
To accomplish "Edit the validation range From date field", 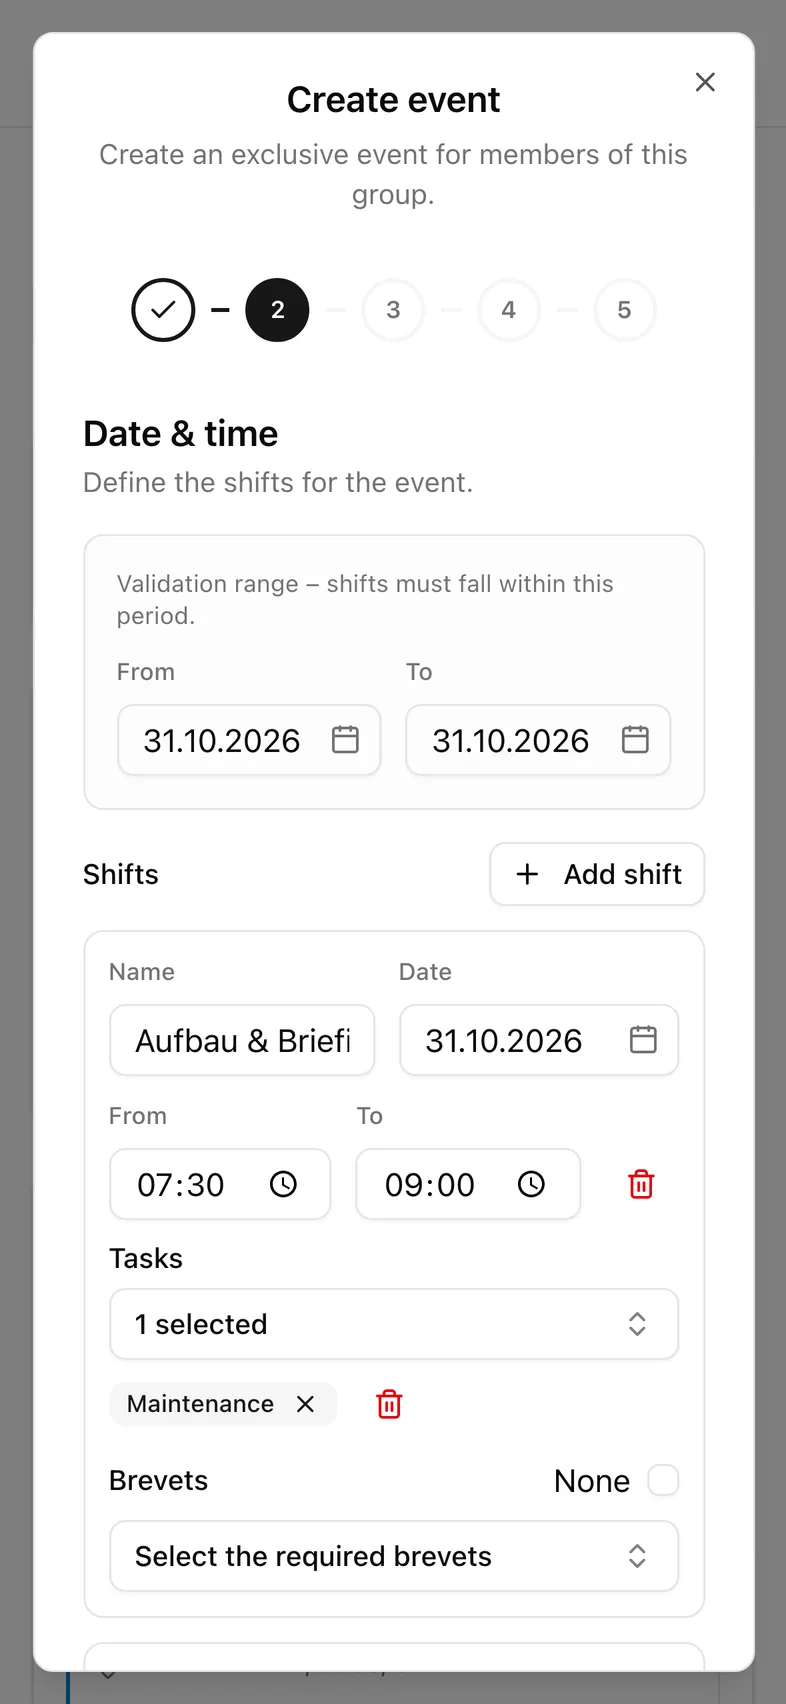I will click(249, 740).
